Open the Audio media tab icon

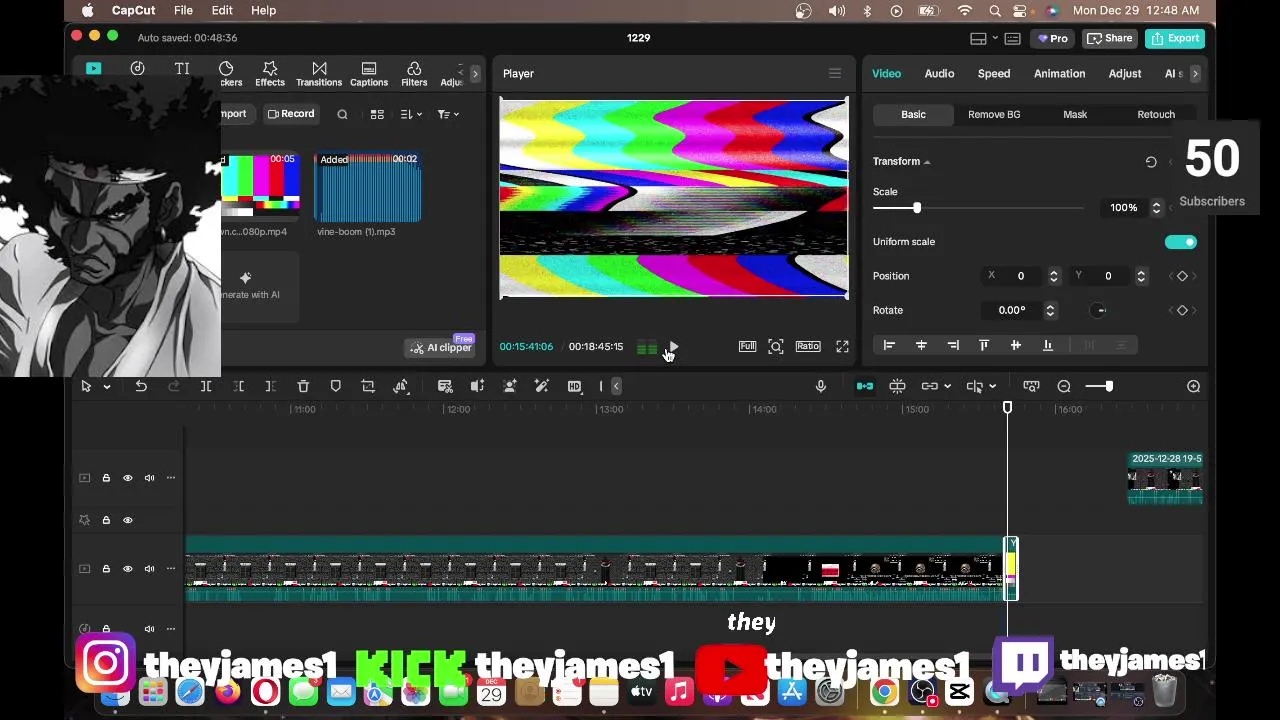137,69
